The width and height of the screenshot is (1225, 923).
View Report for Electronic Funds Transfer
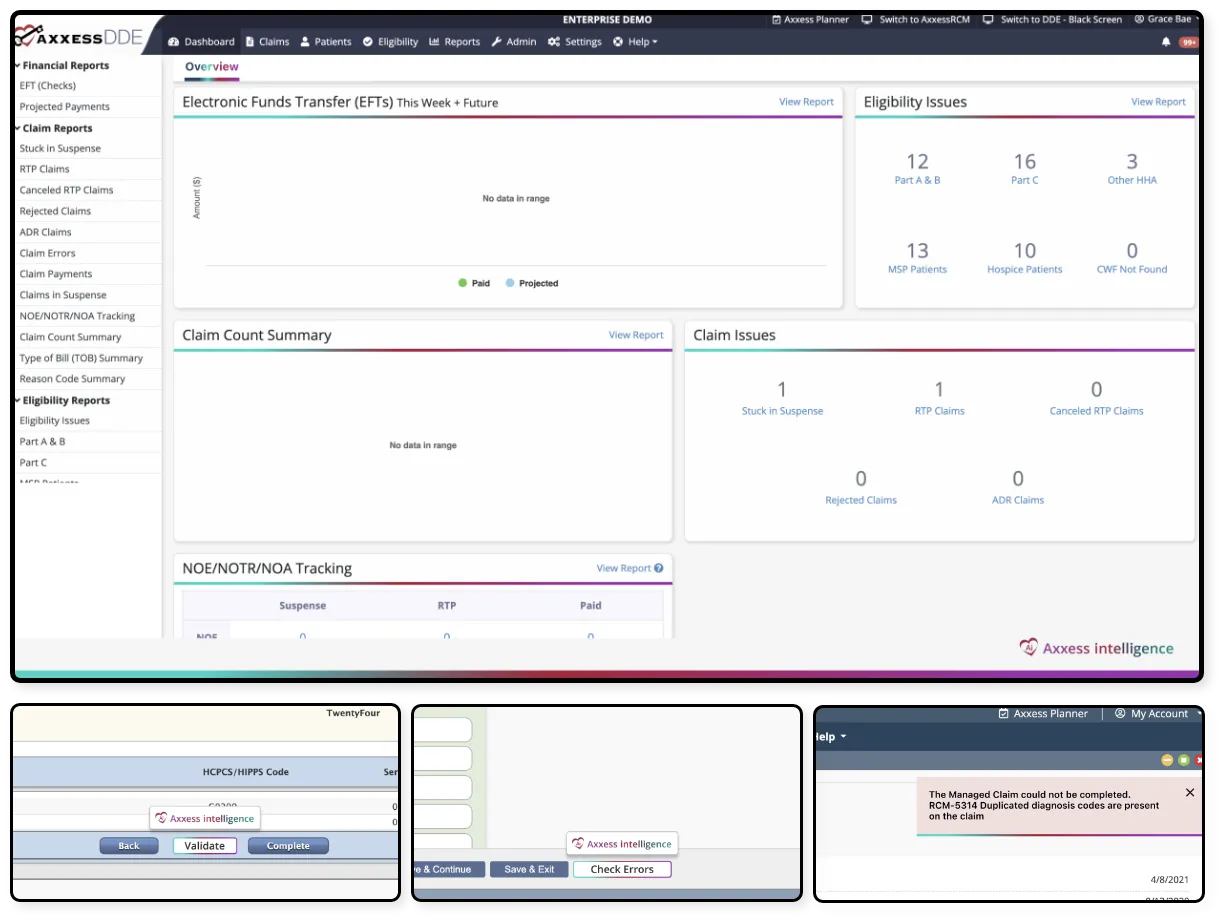point(806,102)
